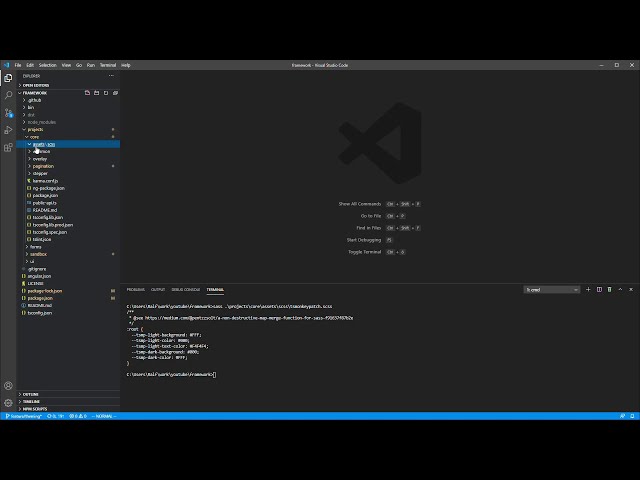The height and width of the screenshot is (480, 640).
Task: Maximize panel with up chevron icon
Action: [620, 289]
